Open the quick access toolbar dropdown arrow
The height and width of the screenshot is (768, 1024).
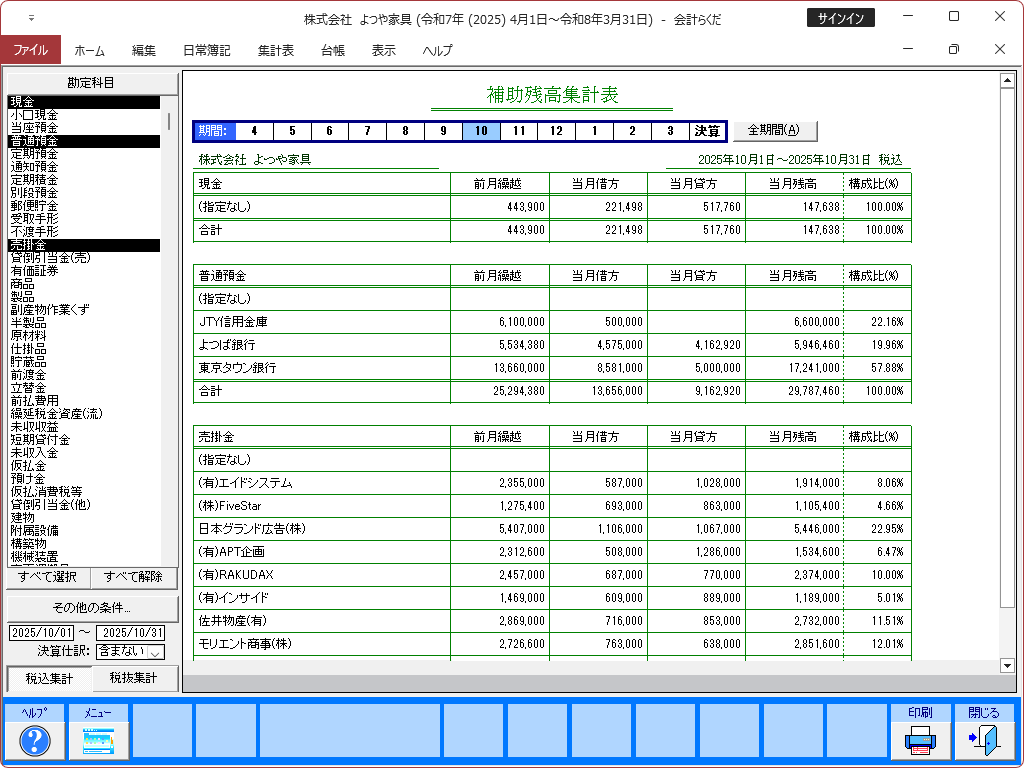31,18
